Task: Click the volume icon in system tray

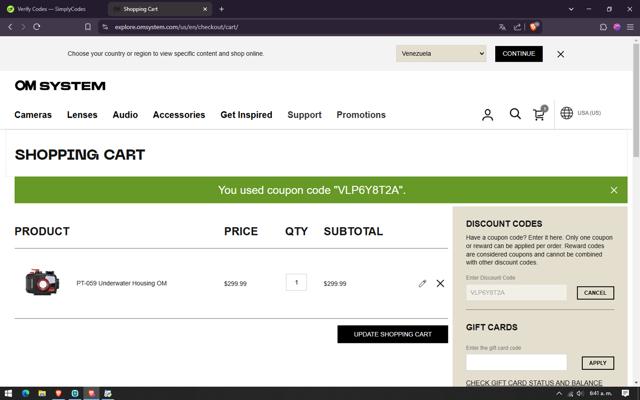Action: coord(580,393)
